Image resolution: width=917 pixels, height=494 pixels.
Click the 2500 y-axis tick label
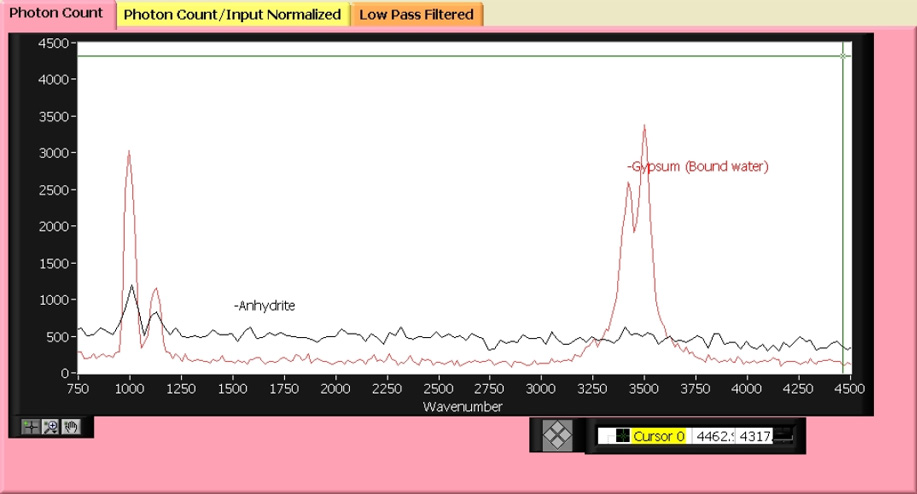tap(53, 190)
